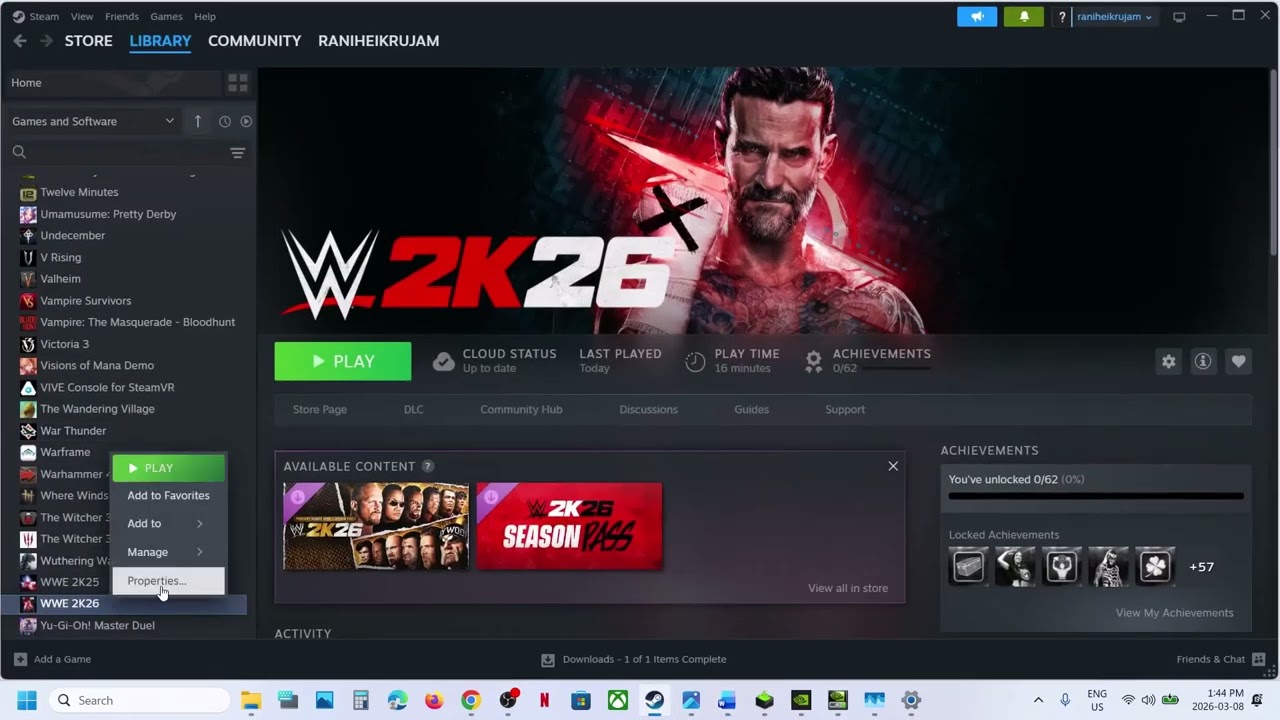Viewport: 1280px width, 720px height.
Task: Open the View menu
Action: click(x=82, y=16)
